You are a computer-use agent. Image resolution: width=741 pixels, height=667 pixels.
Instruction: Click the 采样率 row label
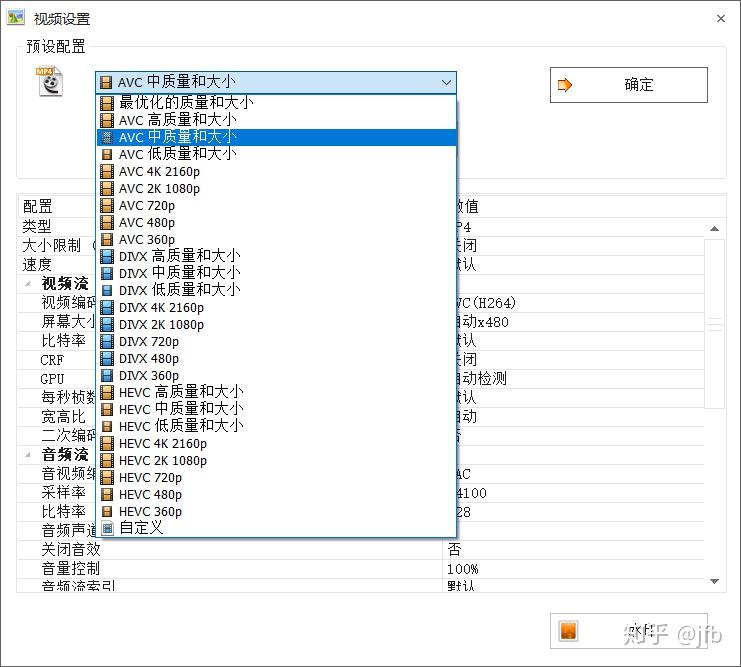[63, 493]
